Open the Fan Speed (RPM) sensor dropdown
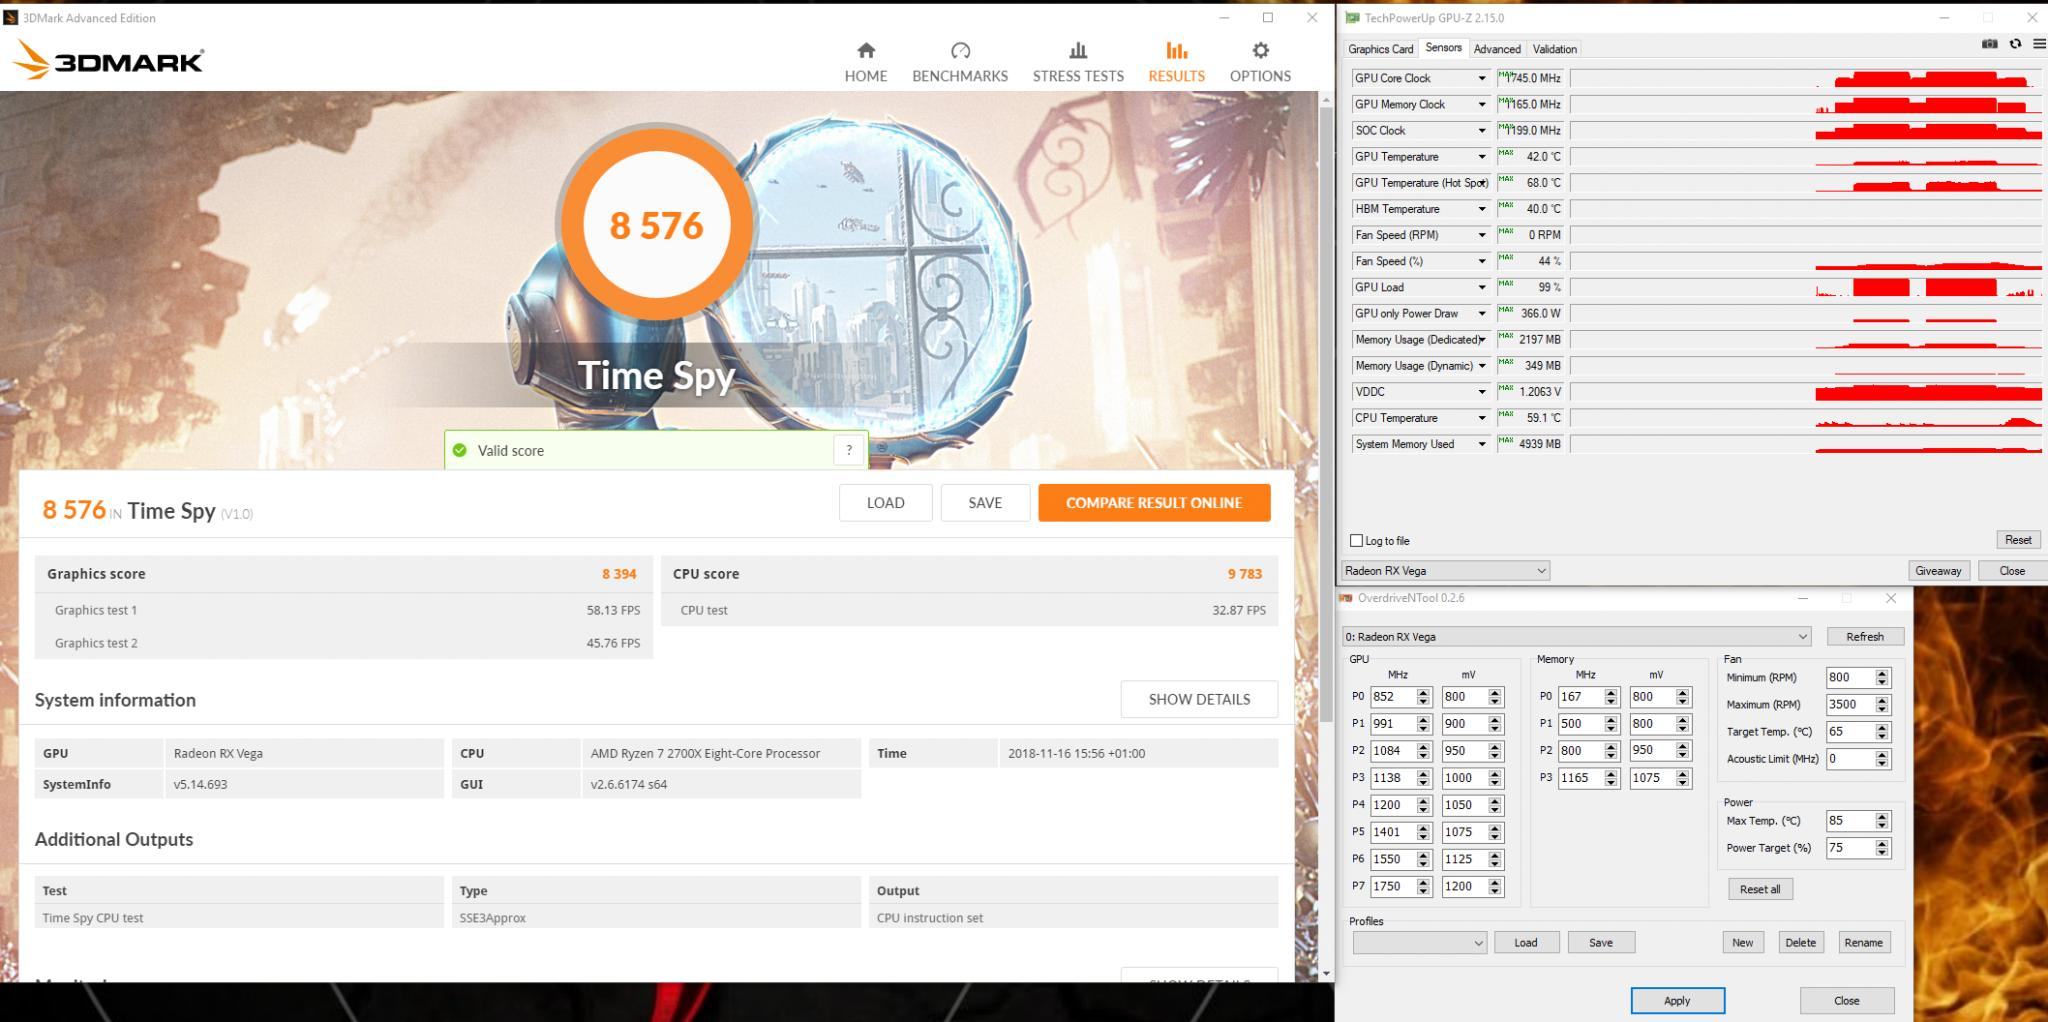The image size is (2048, 1022). (1482, 235)
